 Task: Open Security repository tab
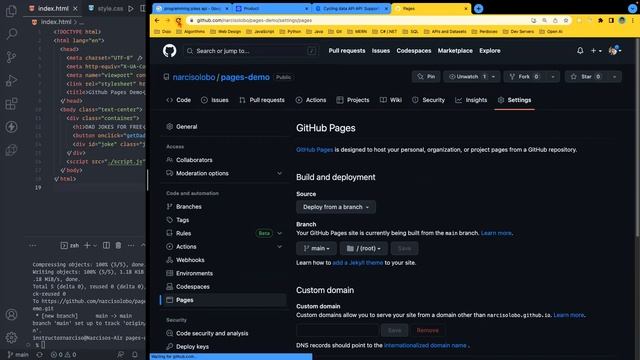pyautogui.click(x=428, y=100)
